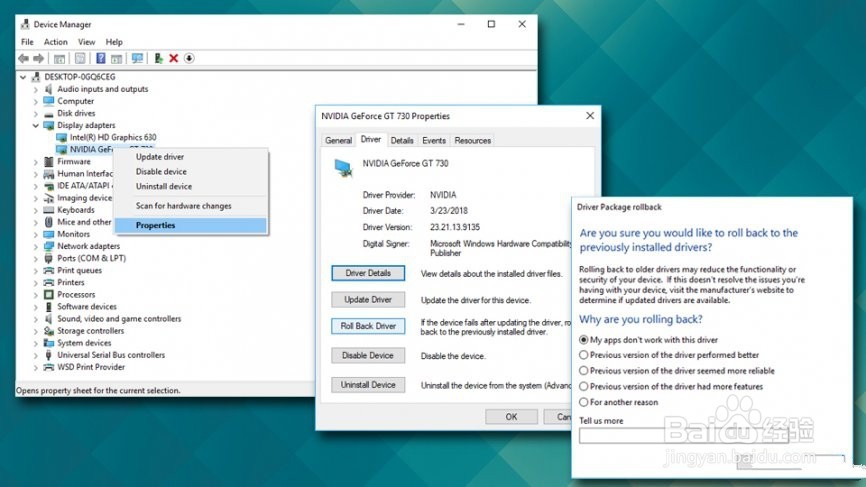Screen dimensions: 866x487
Task: Click the Forward arrow in Device Manager toolbar
Action: (x=39, y=58)
